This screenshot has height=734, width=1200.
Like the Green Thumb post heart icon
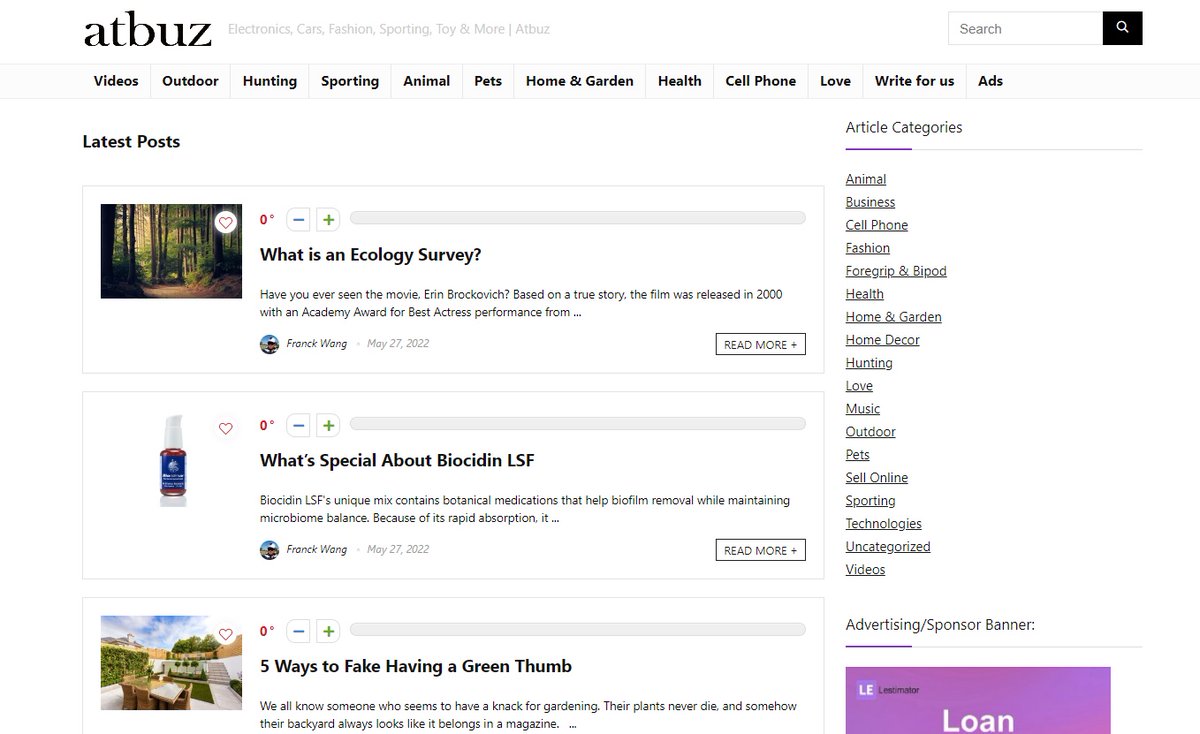[226, 634]
